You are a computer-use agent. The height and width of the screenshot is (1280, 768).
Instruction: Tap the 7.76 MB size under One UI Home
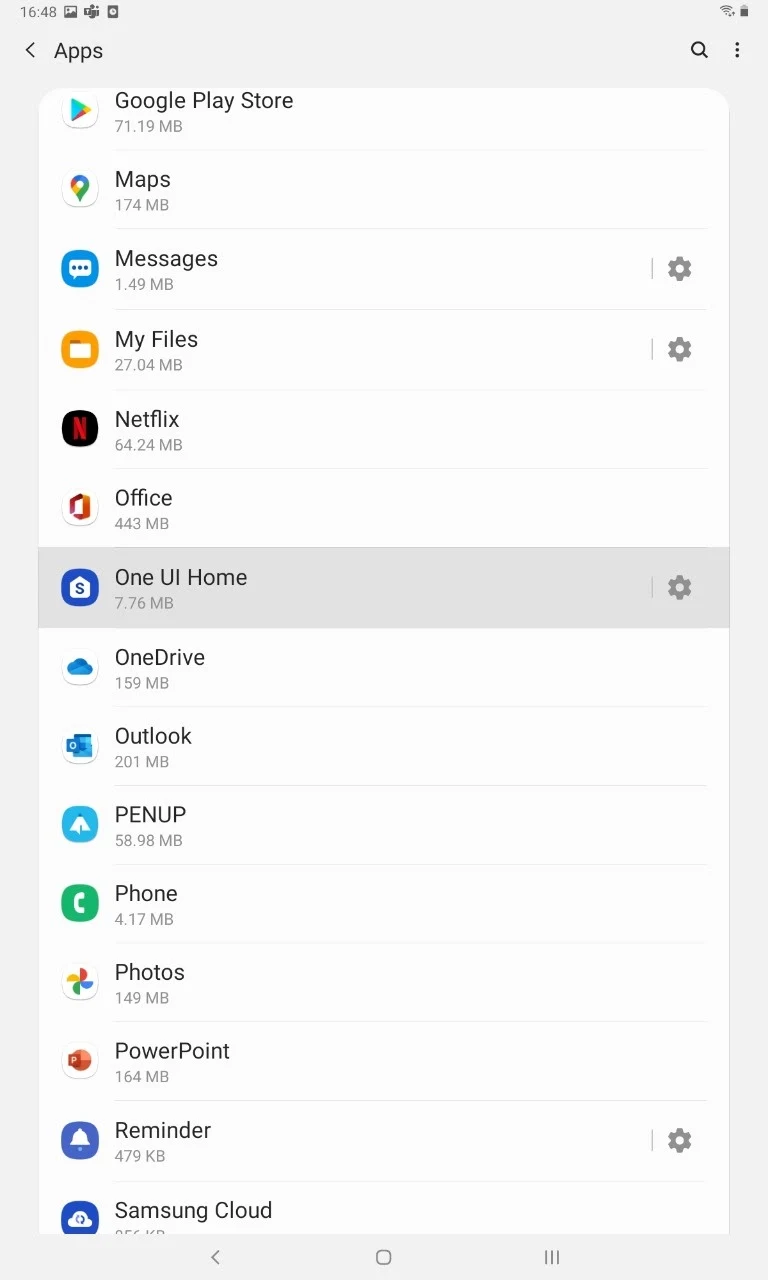[144, 603]
